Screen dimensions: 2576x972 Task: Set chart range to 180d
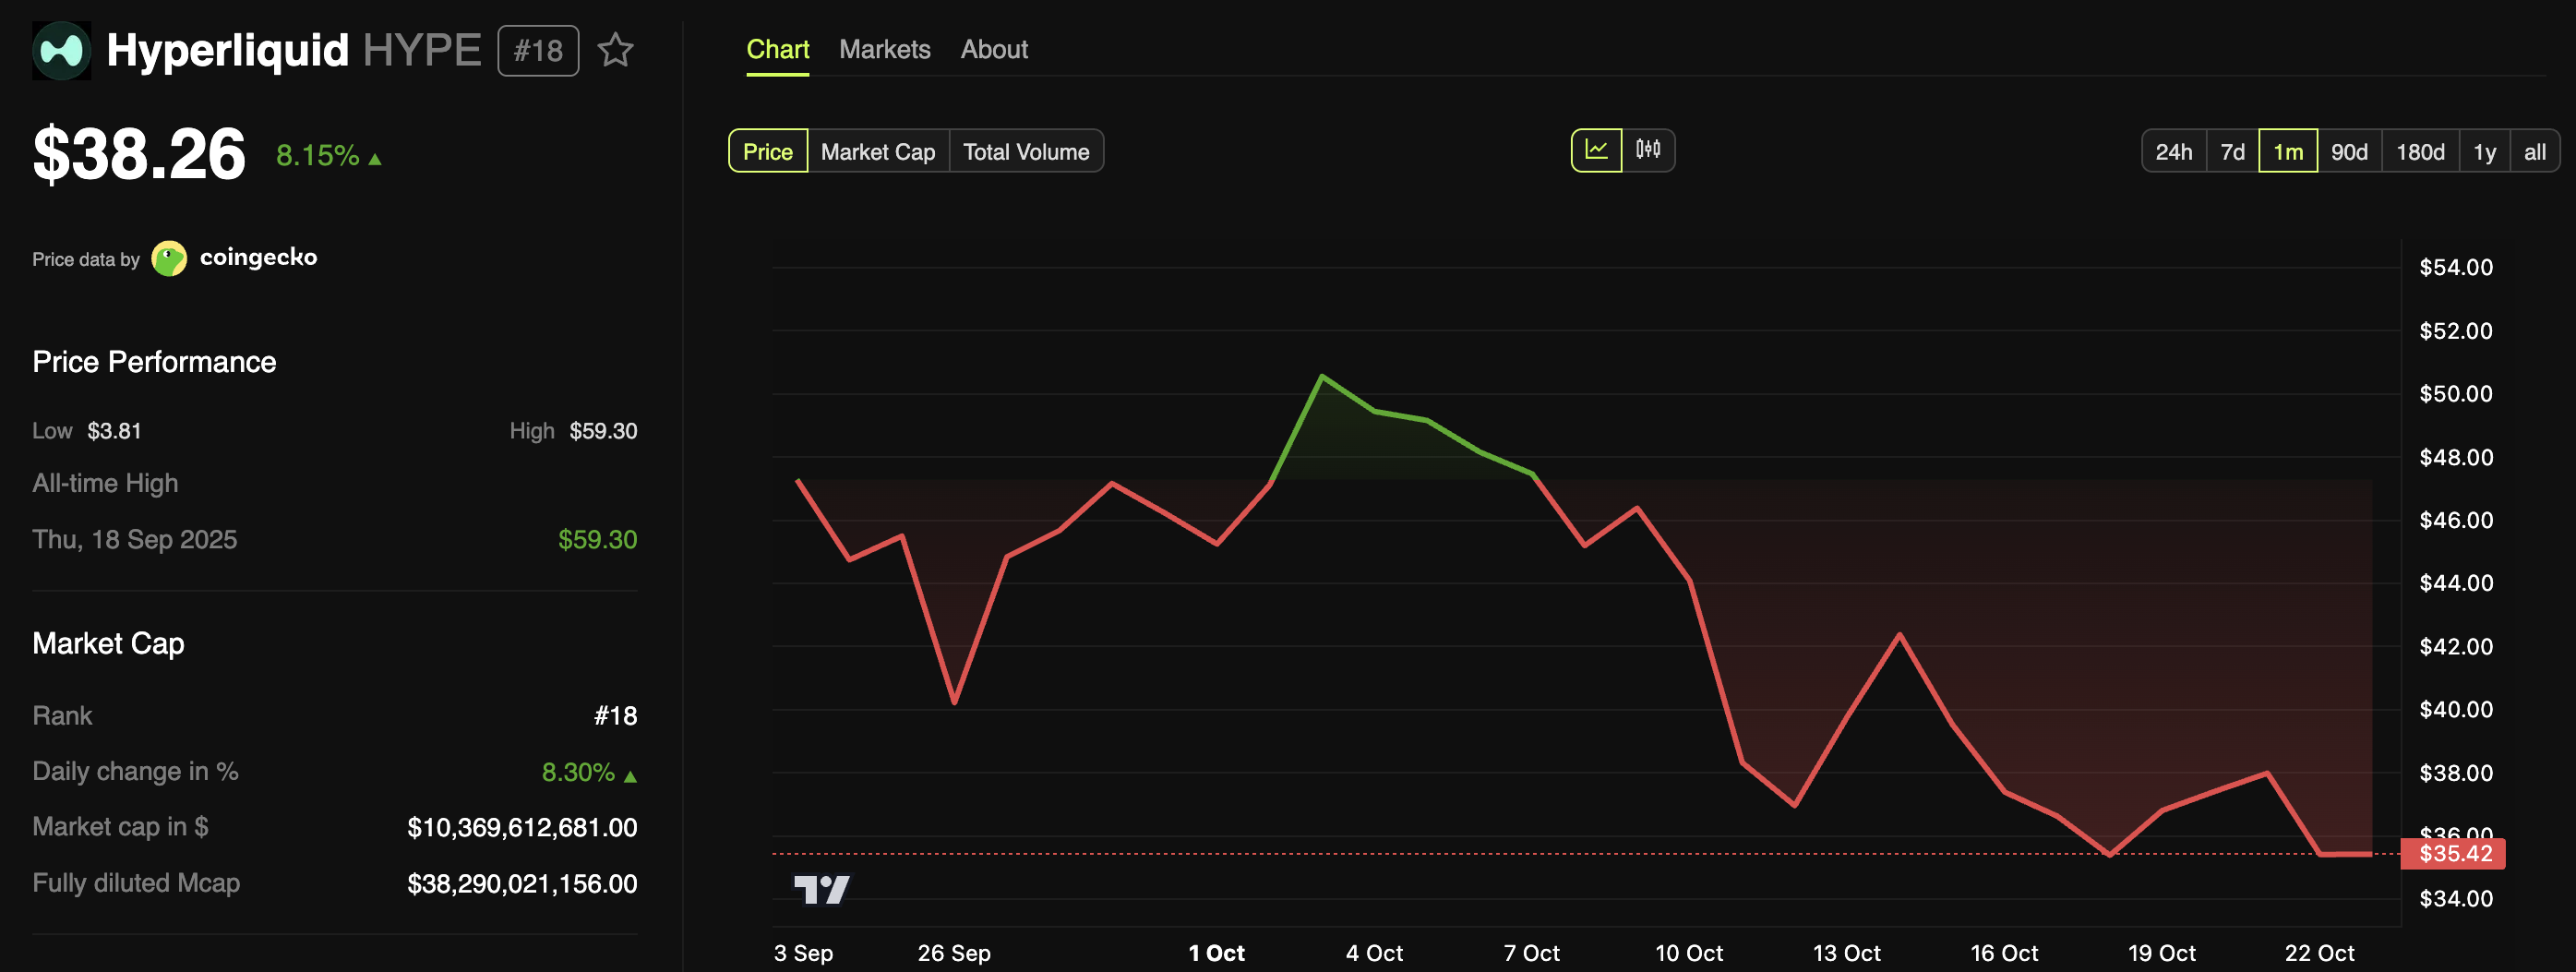point(2421,151)
